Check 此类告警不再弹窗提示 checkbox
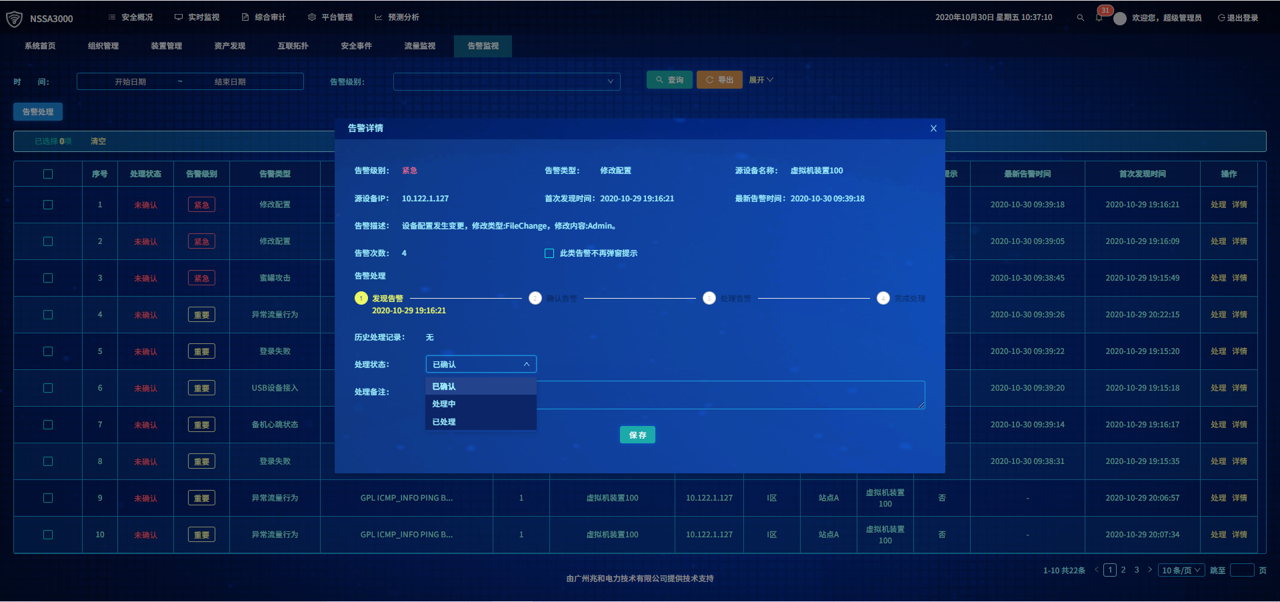Image resolution: width=1280 pixels, height=602 pixels. pyautogui.click(x=549, y=253)
